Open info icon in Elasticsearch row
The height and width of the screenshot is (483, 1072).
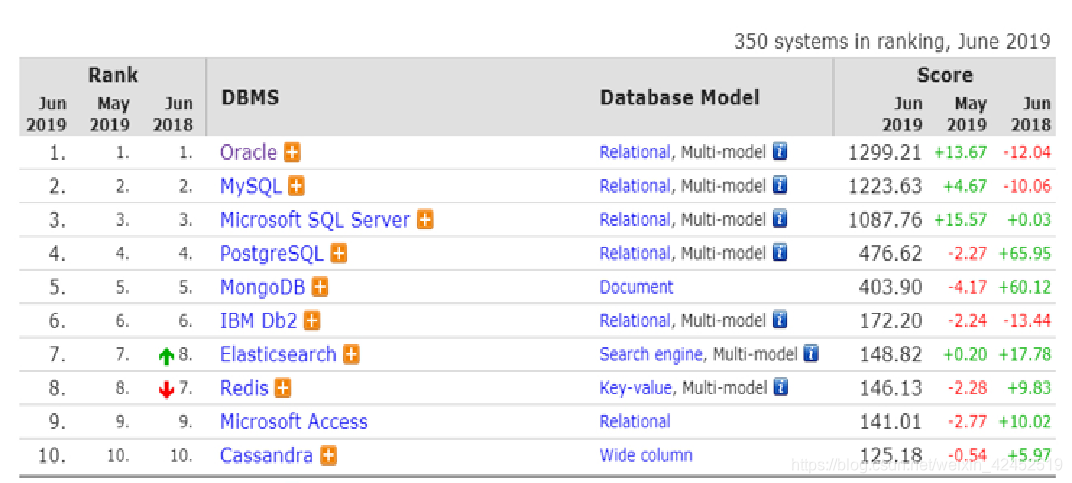tap(812, 354)
